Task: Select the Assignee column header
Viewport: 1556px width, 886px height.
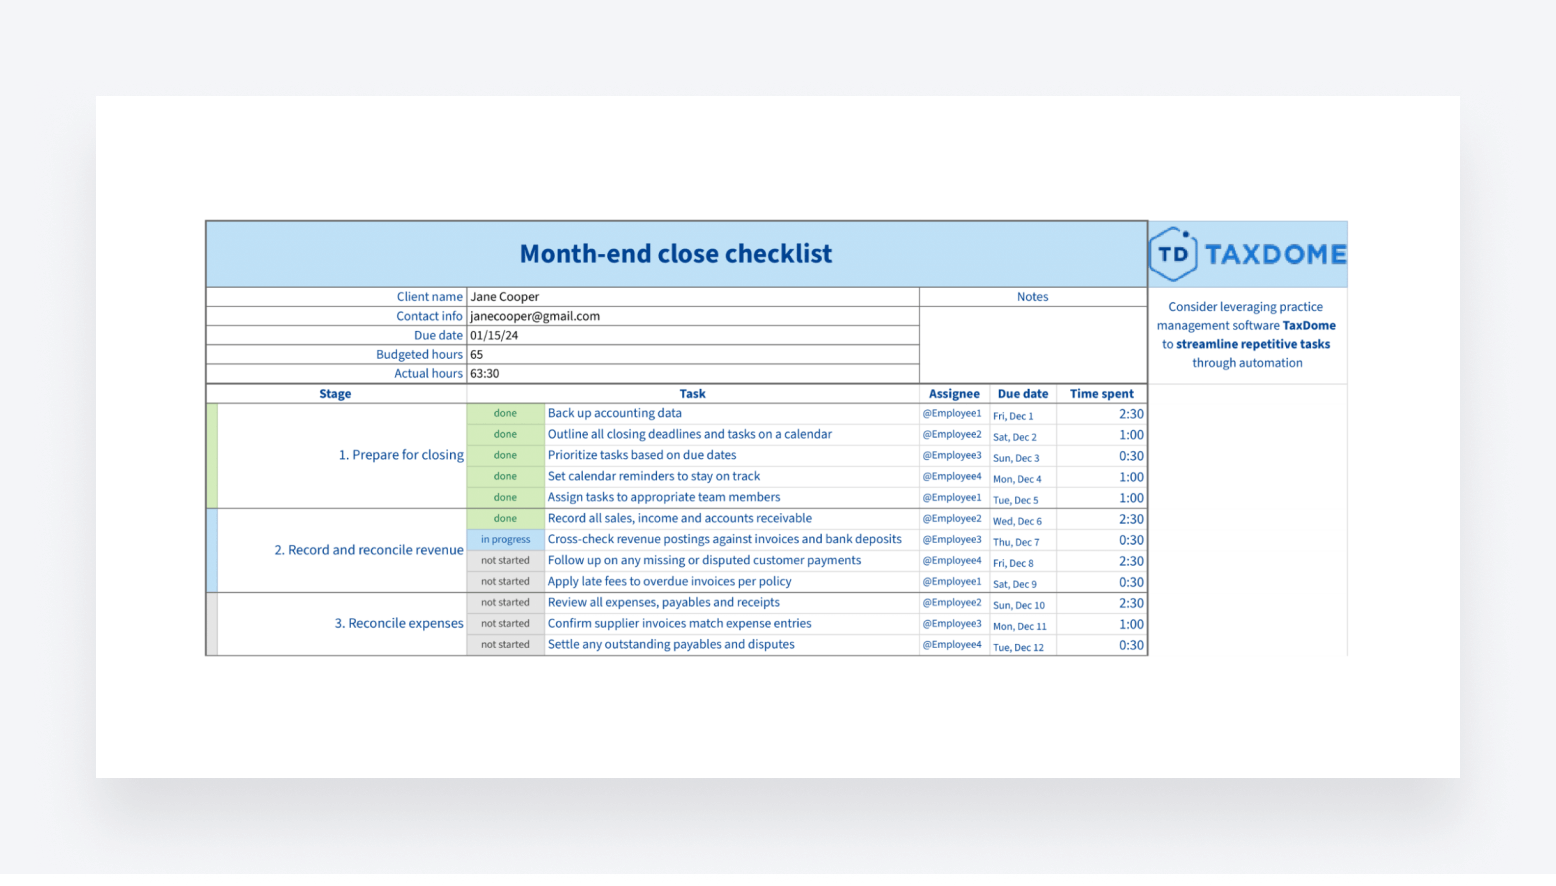Action: [x=954, y=394]
